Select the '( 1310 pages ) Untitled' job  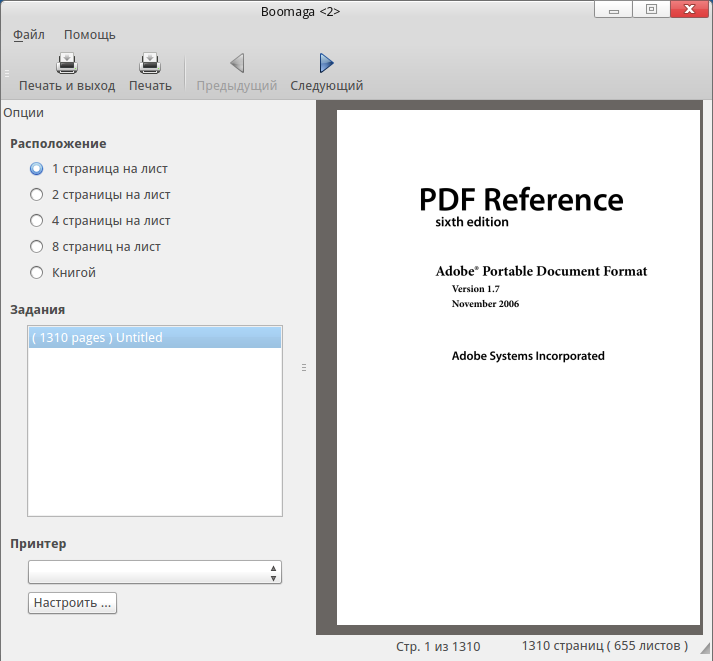[155, 337]
